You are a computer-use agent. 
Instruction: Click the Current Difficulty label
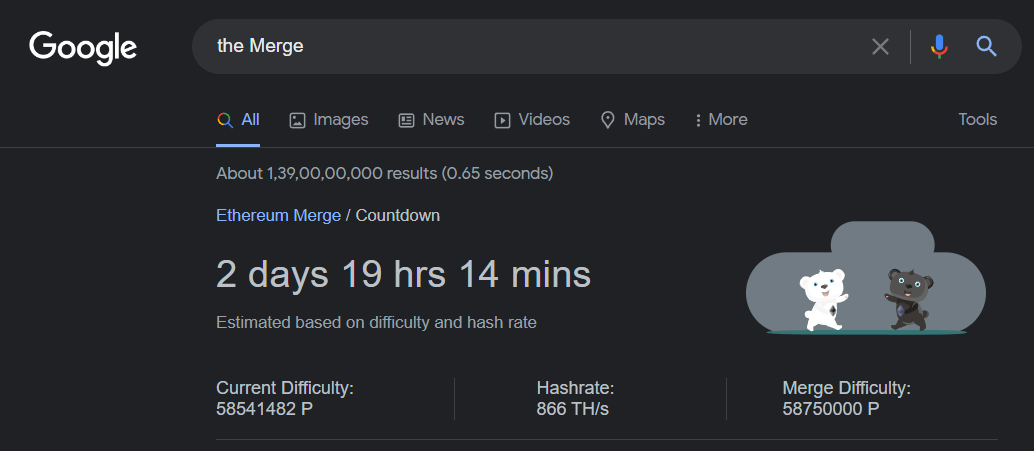point(285,388)
